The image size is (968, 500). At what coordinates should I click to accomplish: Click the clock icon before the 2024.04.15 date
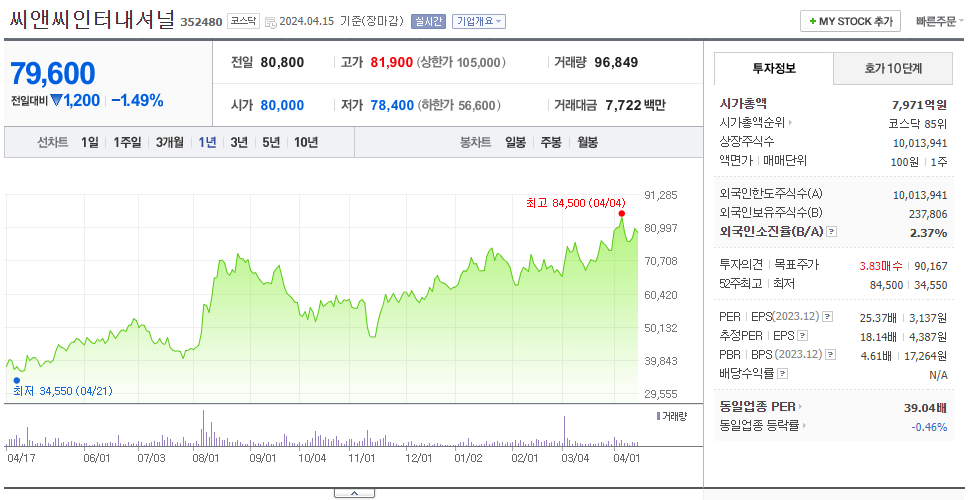pos(270,22)
